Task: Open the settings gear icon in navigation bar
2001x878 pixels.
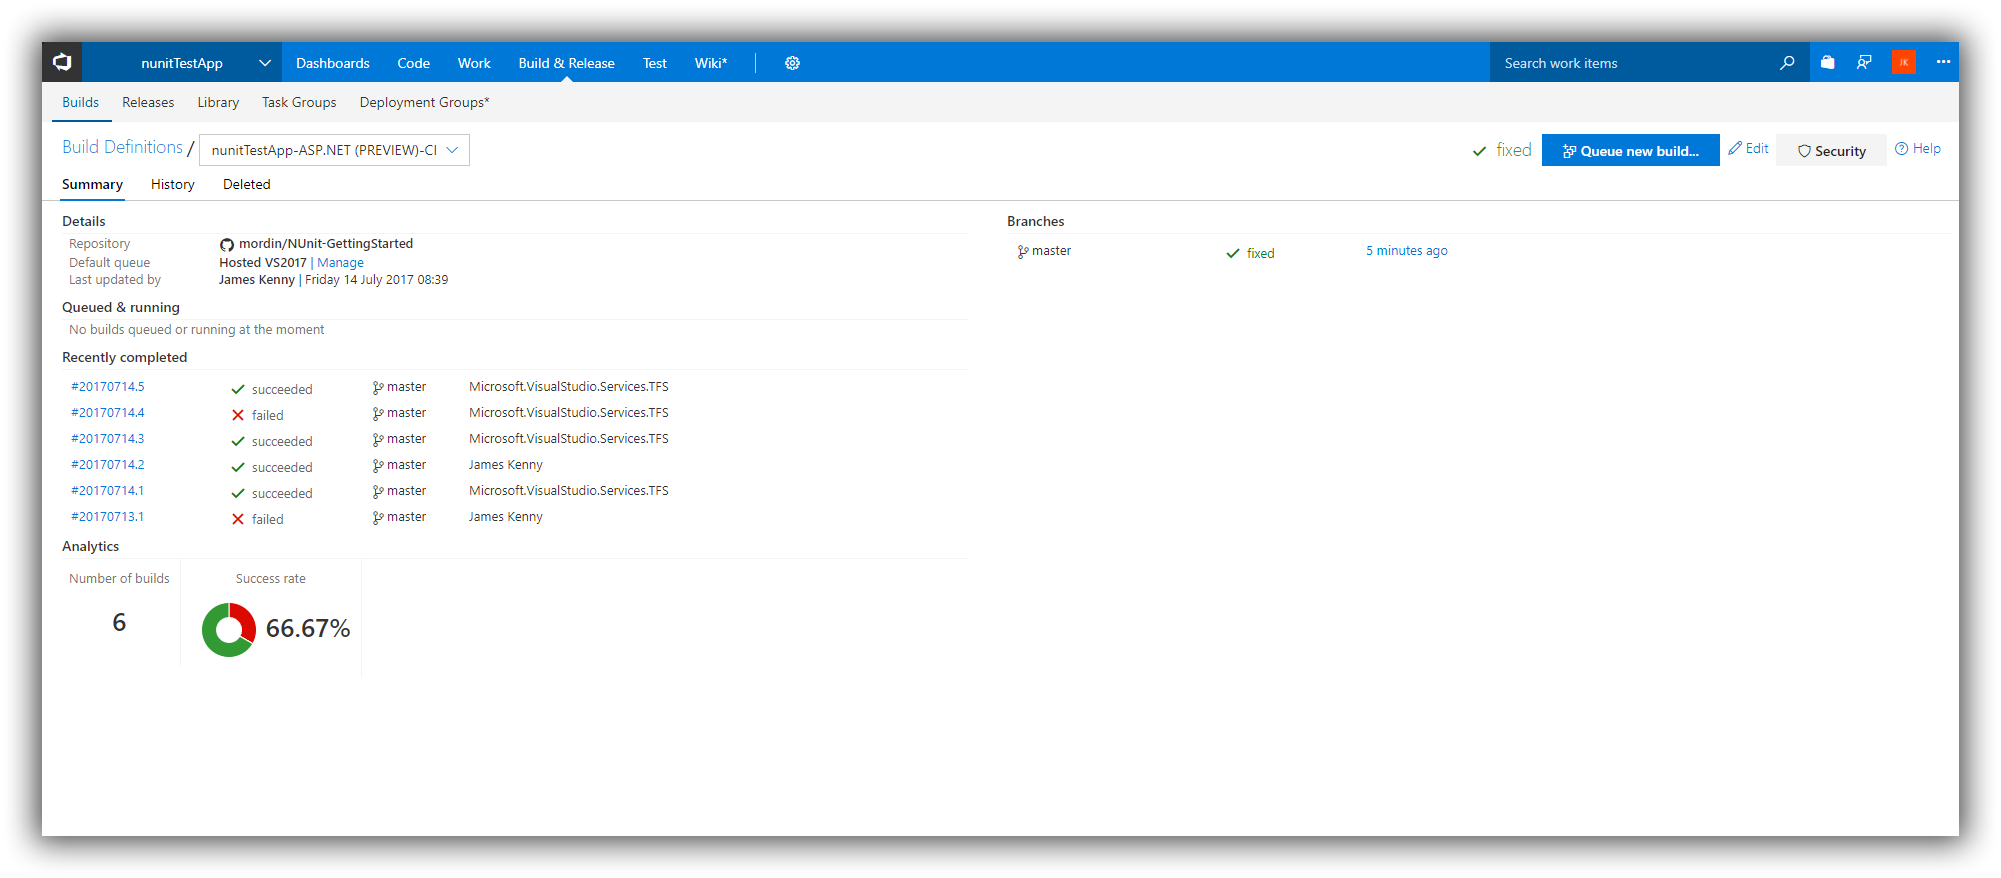Action: tap(792, 63)
